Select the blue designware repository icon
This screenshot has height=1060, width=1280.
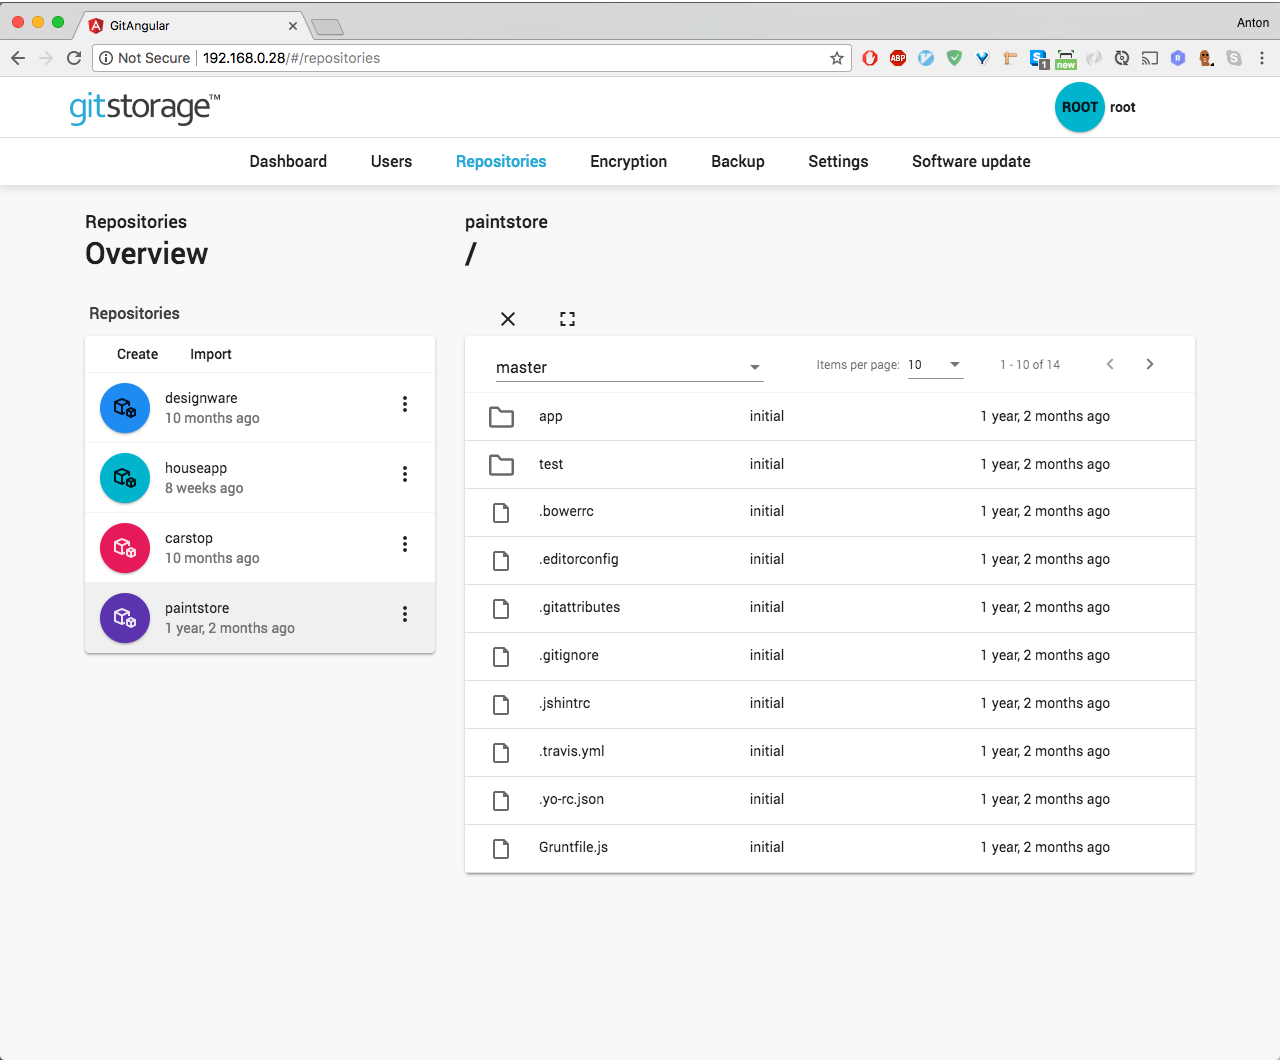(124, 407)
